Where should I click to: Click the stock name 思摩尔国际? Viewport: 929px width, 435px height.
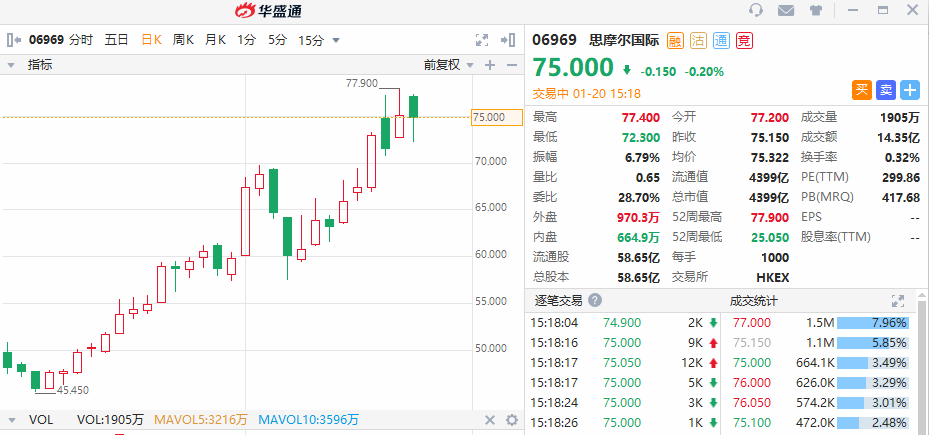click(x=624, y=40)
